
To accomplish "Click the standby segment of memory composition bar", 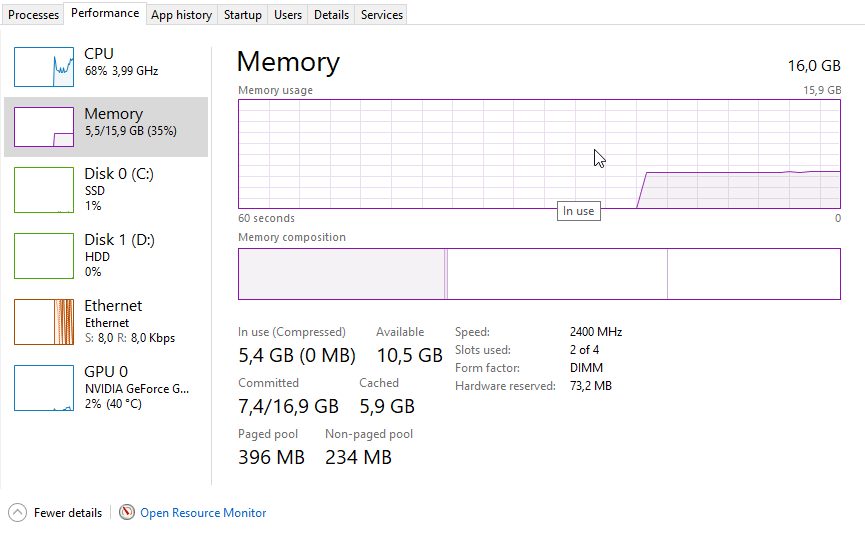I will pyautogui.click(x=557, y=274).
